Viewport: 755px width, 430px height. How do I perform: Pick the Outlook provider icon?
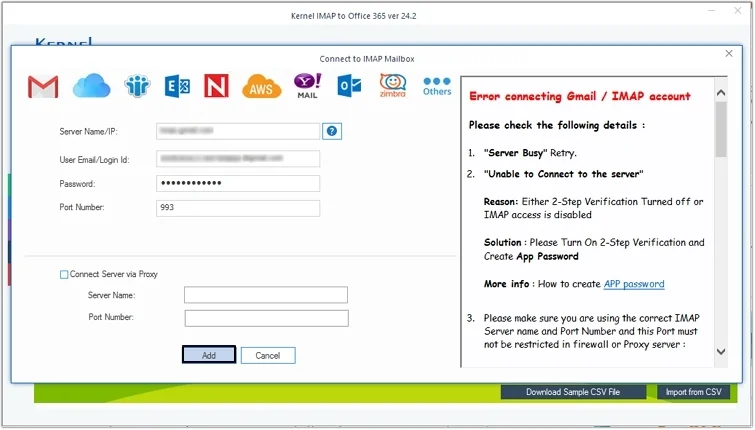pyautogui.click(x=349, y=86)
